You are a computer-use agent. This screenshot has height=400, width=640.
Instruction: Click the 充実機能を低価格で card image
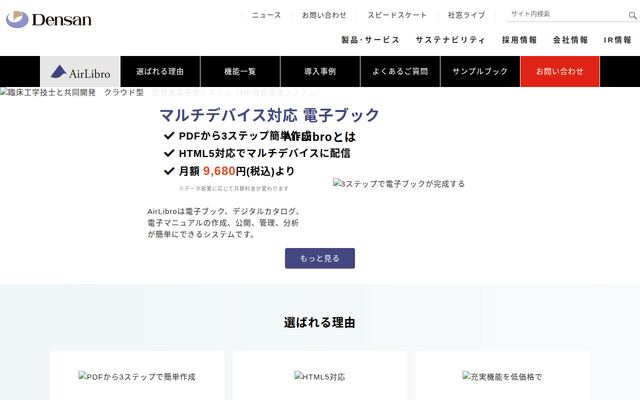point(502,376)
